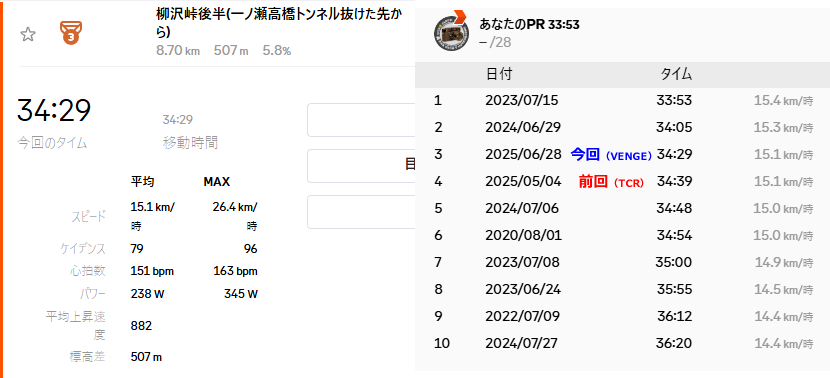Click the 日付 column header

(499, 74)
